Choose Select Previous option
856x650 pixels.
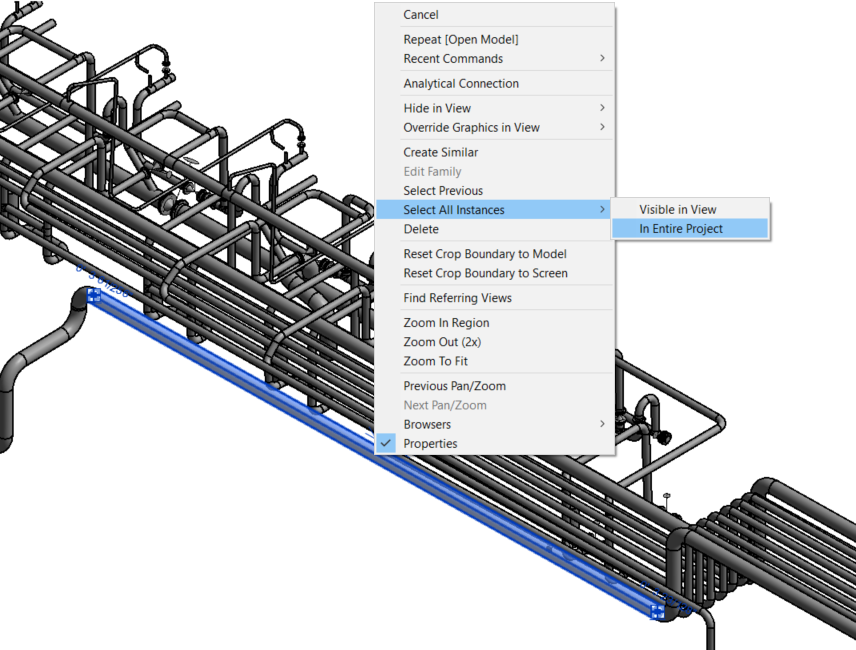pyautogui.click(x=443, y=191)
